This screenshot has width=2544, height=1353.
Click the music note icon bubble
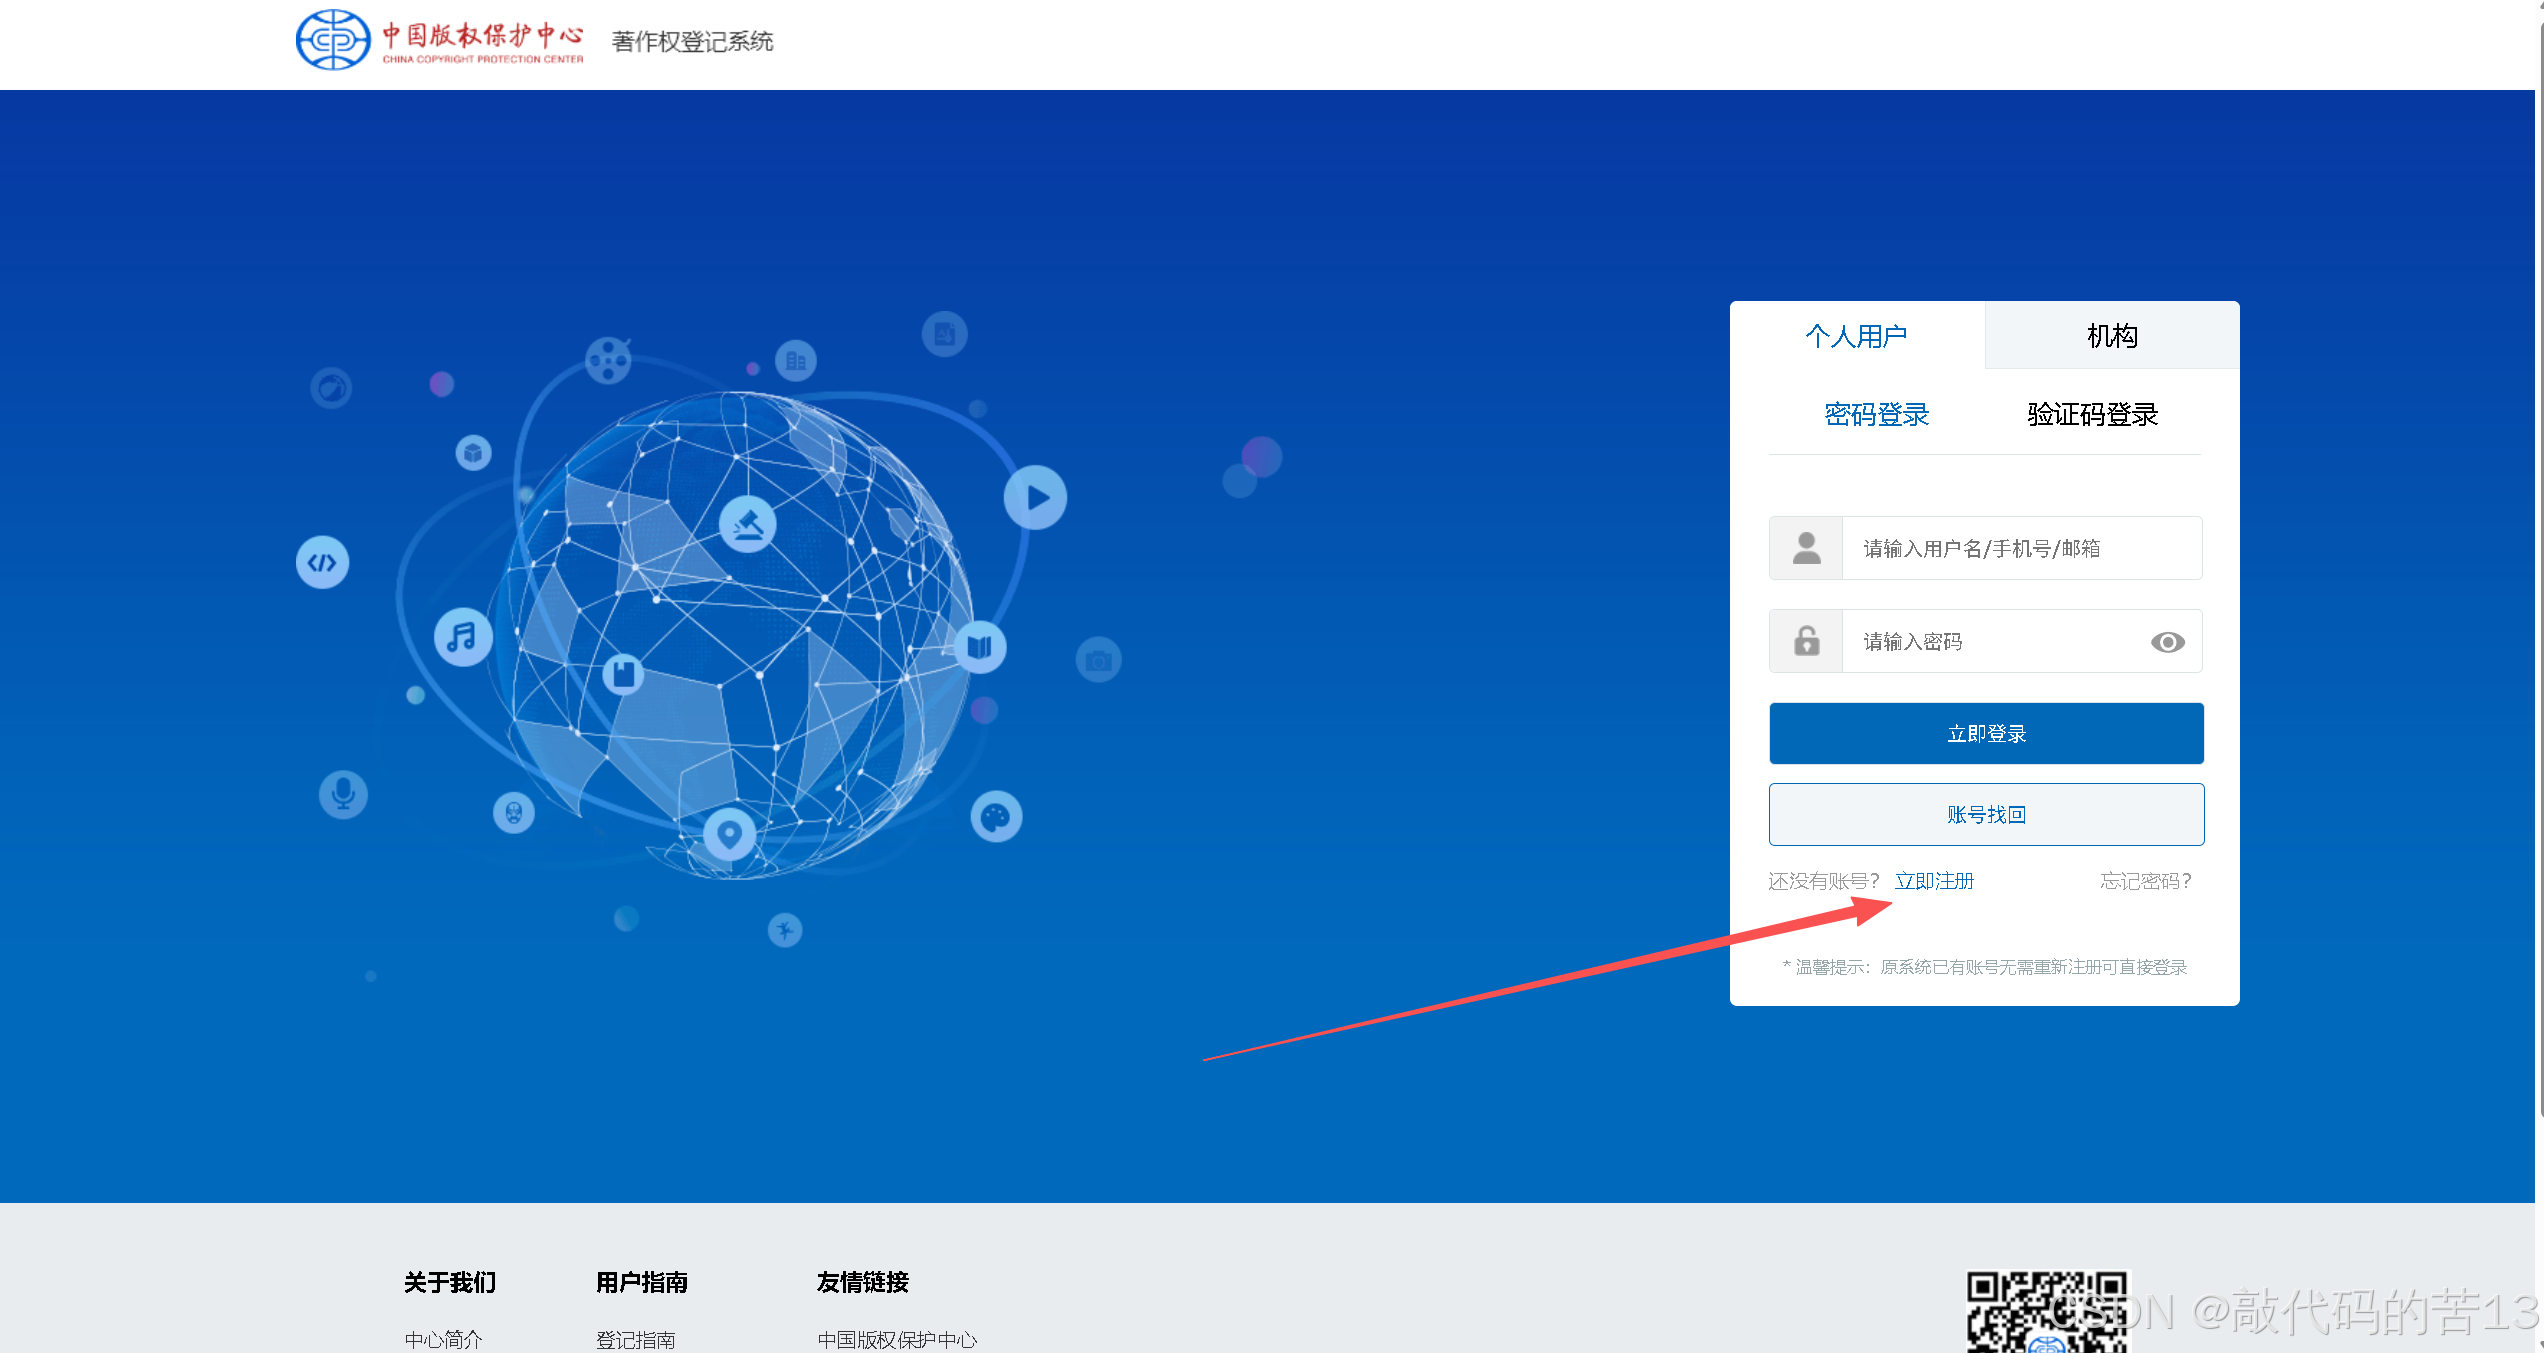[462, 637]
